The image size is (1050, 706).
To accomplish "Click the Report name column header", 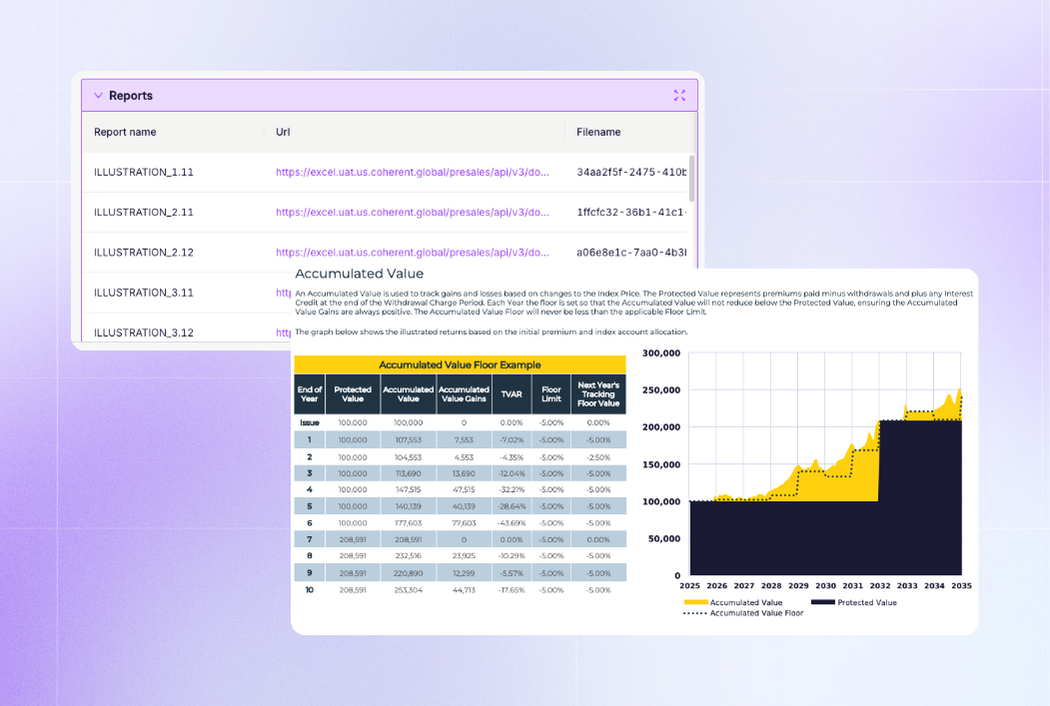I will pos(125,132).
